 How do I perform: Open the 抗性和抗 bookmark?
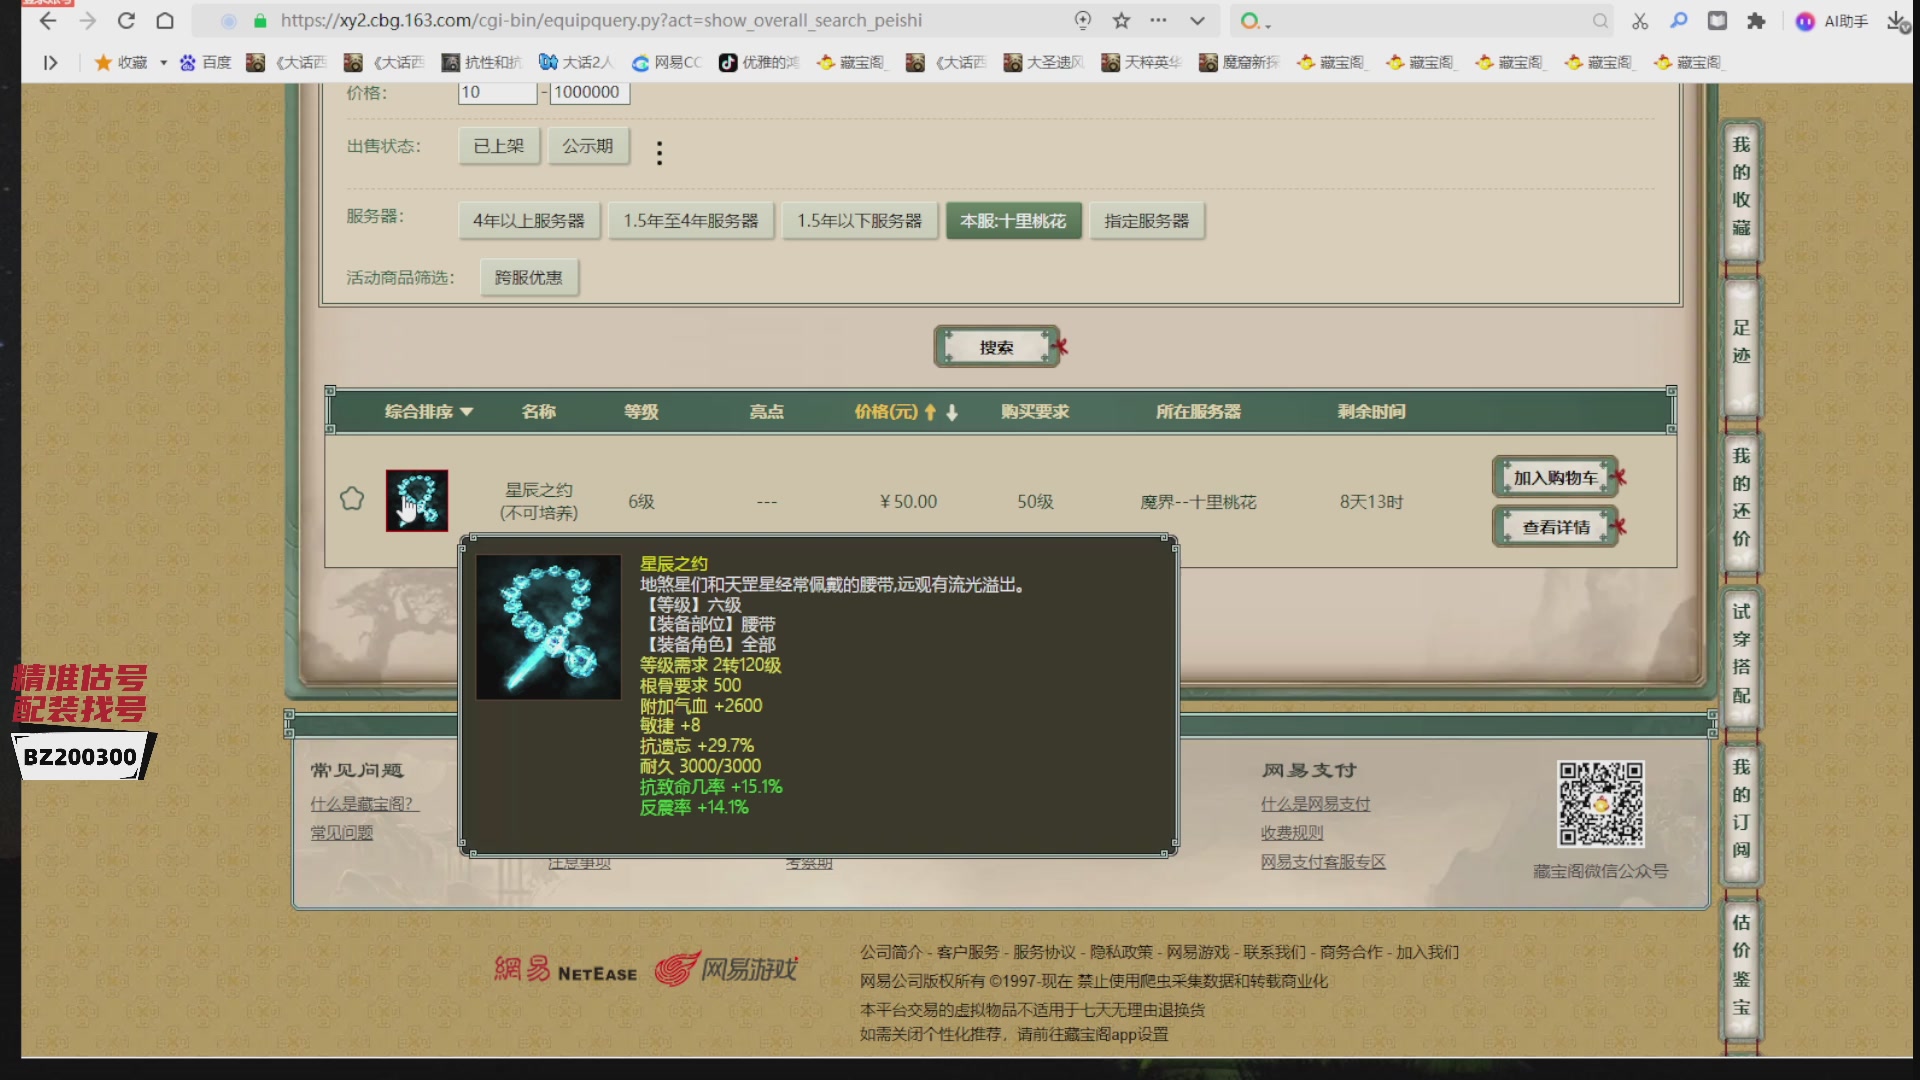click(x=482, y=62)
